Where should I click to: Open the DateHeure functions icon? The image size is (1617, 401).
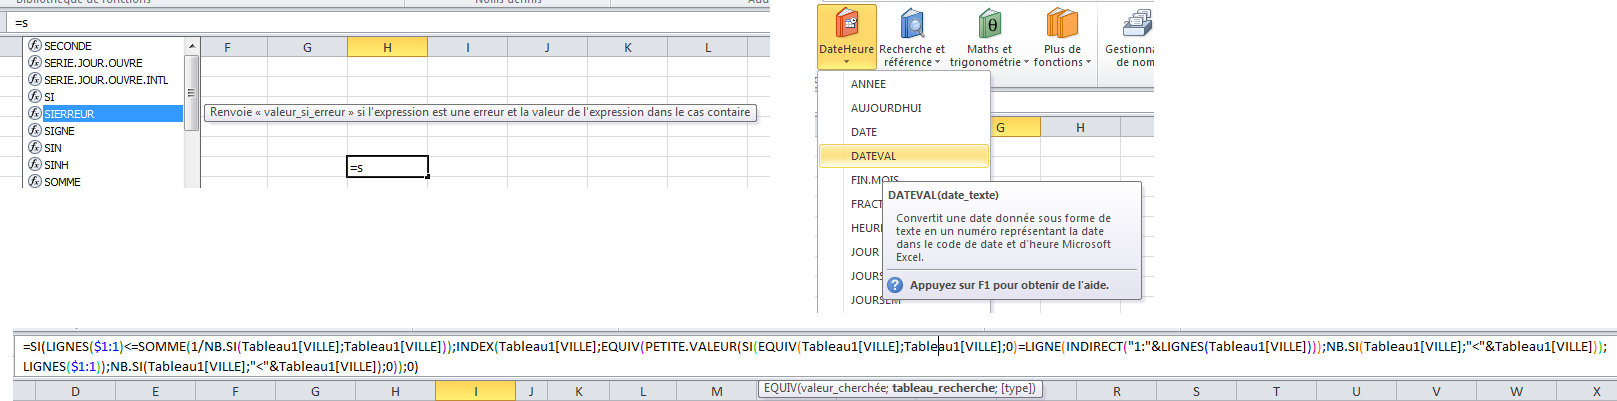846,24
